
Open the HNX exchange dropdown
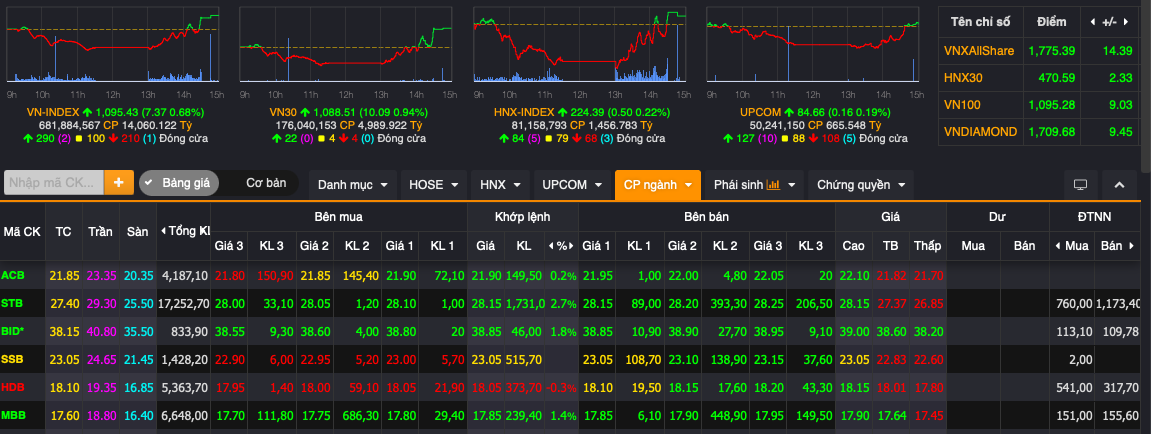(501, 184)
